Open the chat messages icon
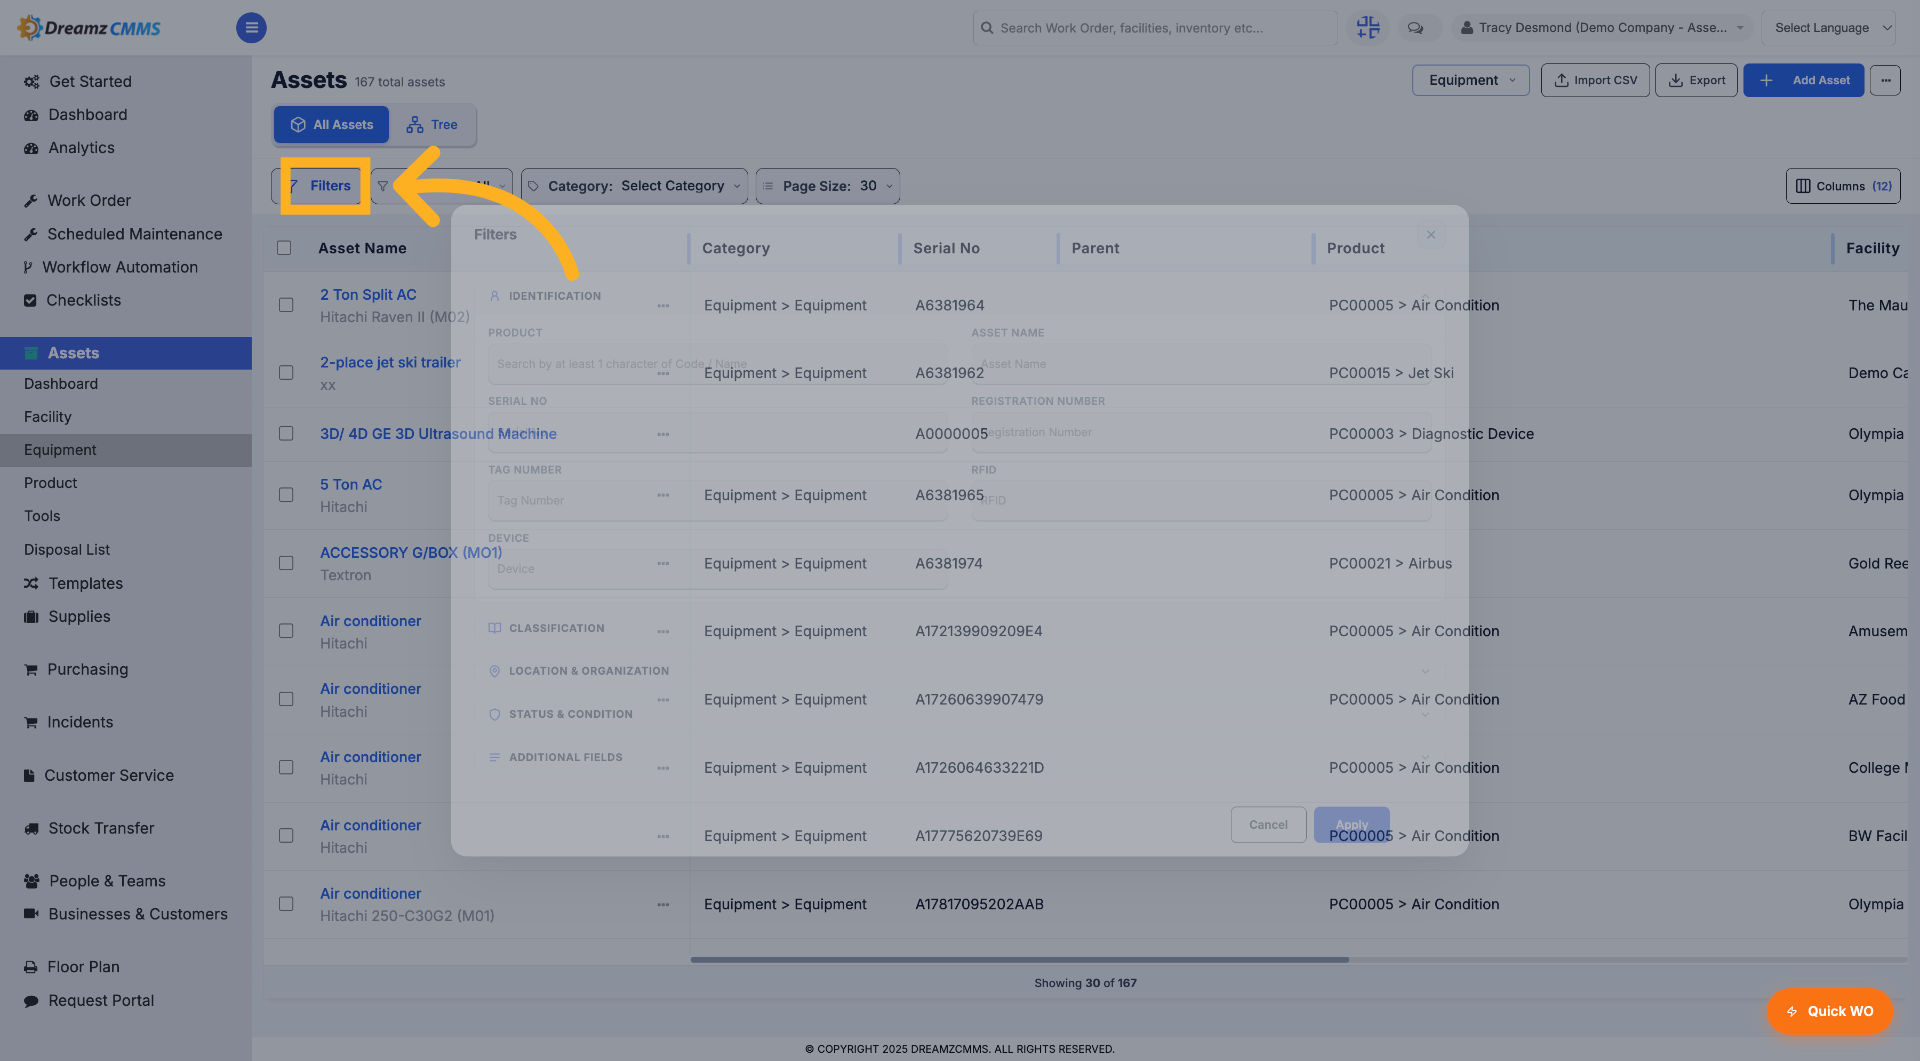Viewport: 1920px width, 1061px height. pos(1415,28)
